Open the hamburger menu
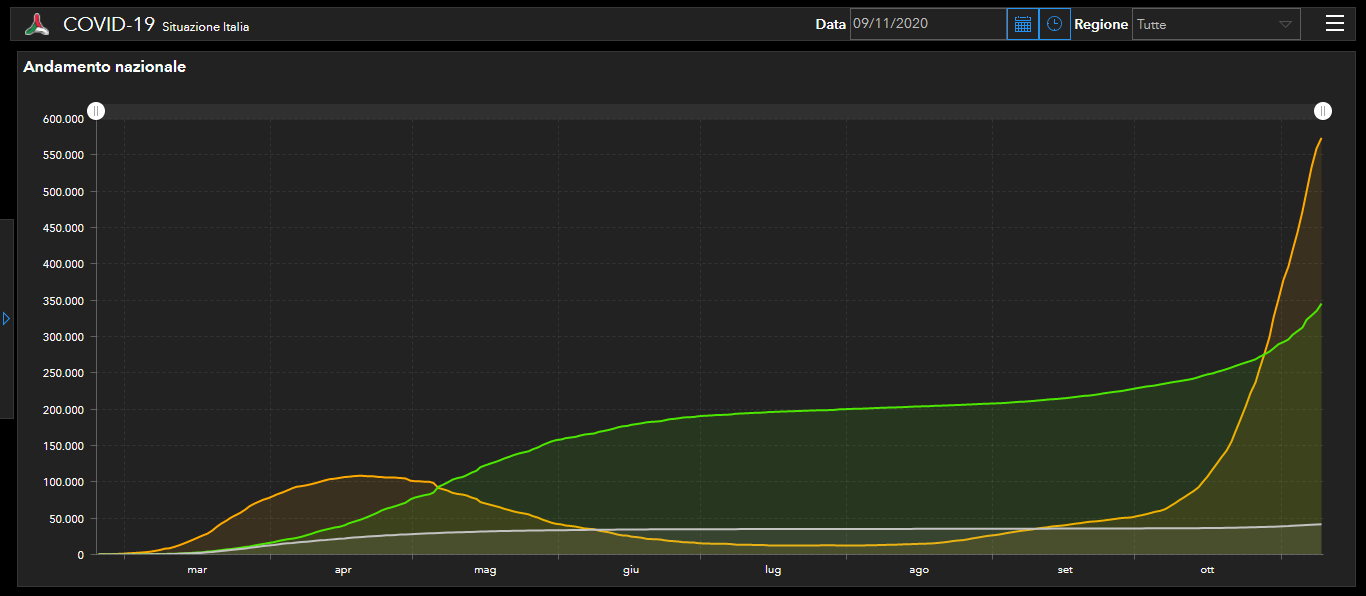 1334,24
